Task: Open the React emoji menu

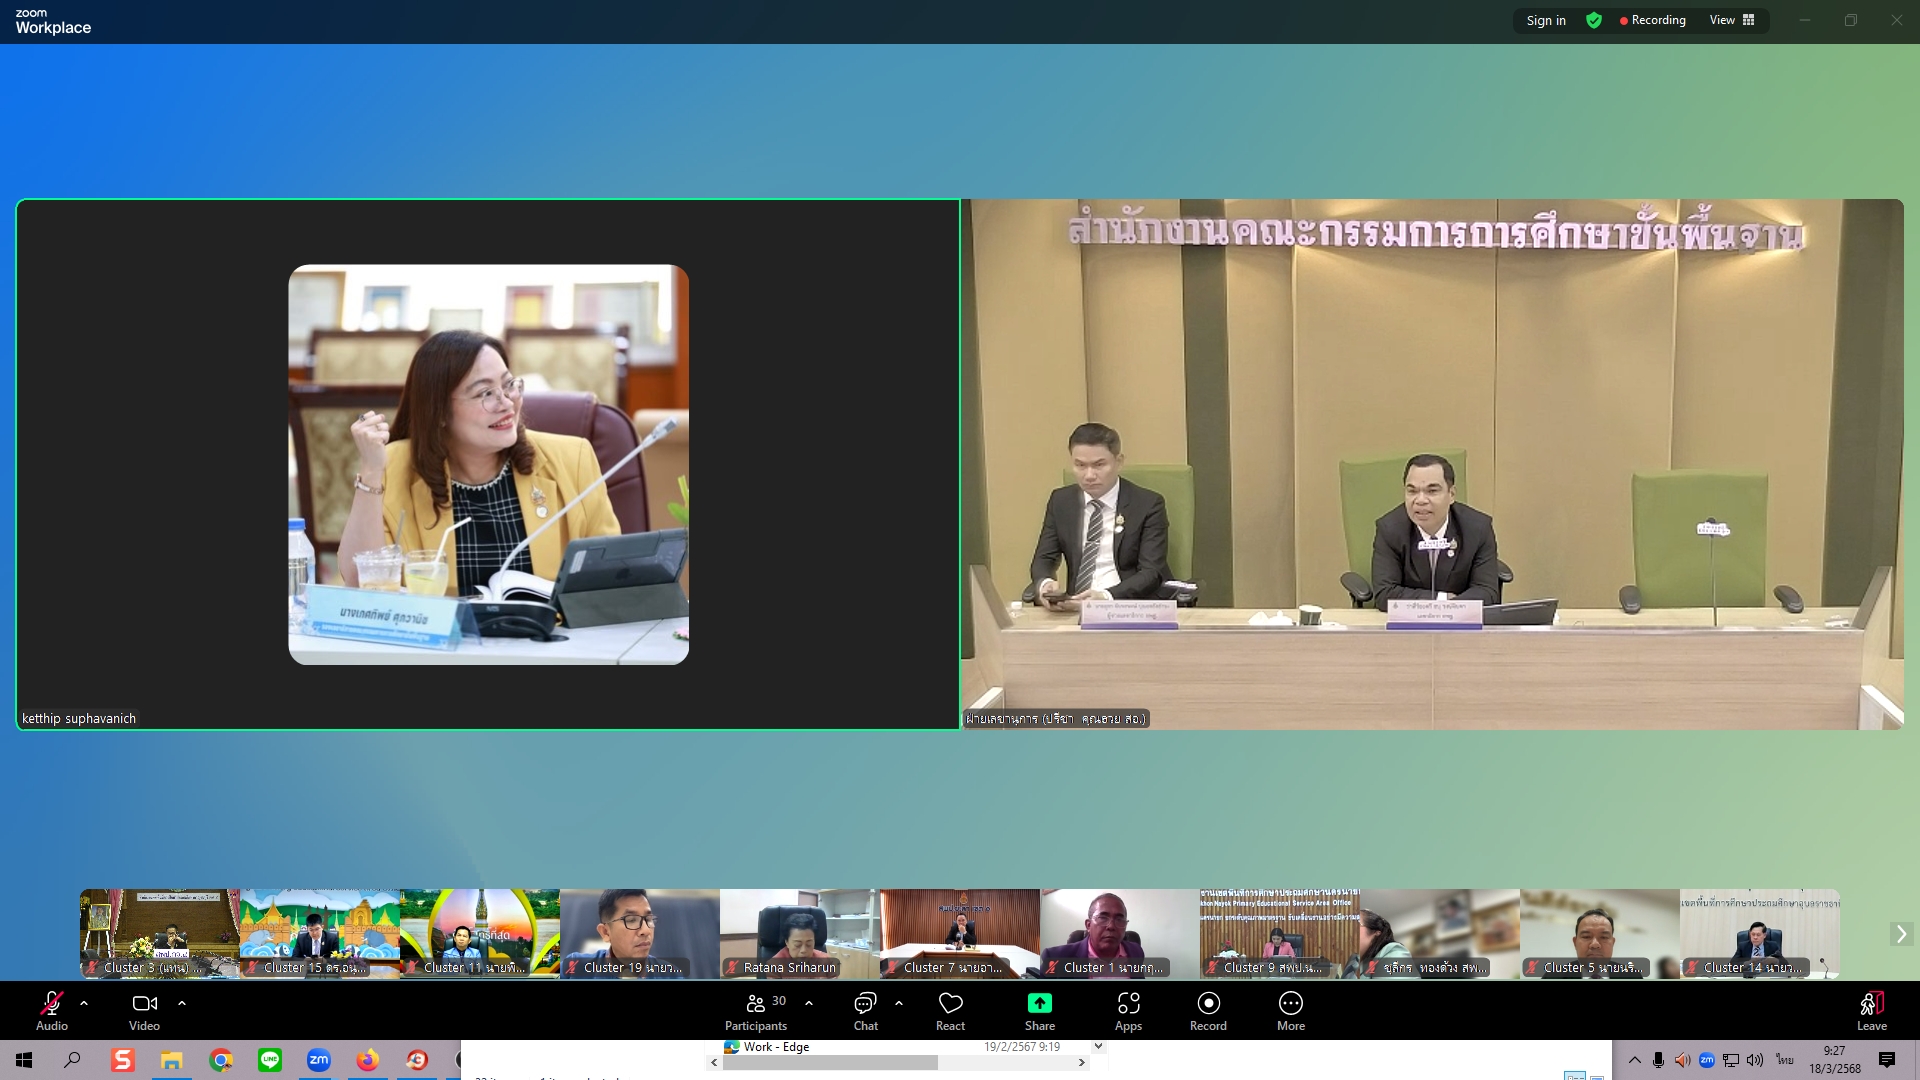Action: (x=950, y=1011)
